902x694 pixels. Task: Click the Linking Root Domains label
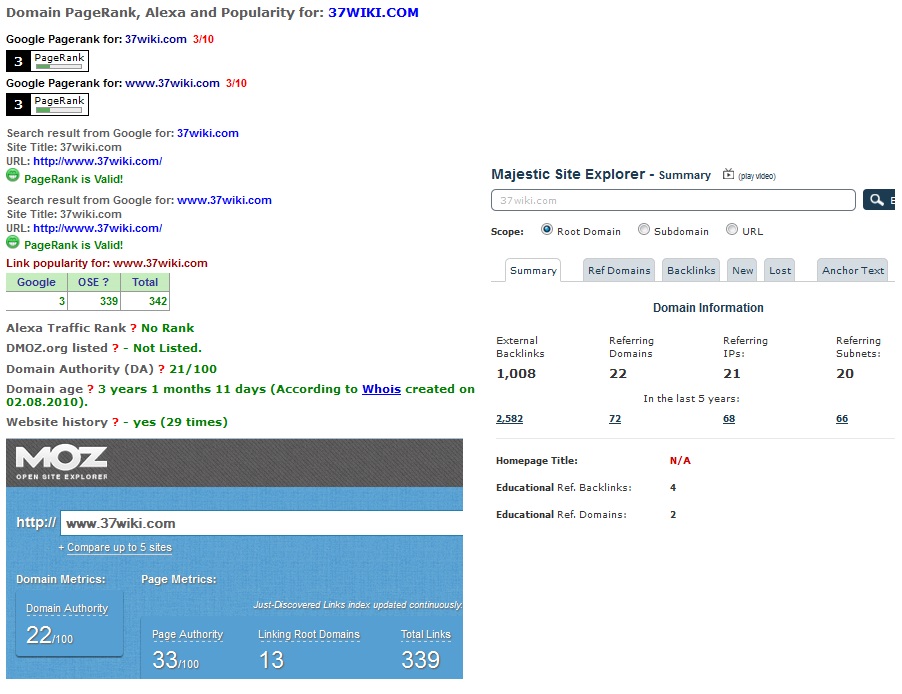(309, 634)
